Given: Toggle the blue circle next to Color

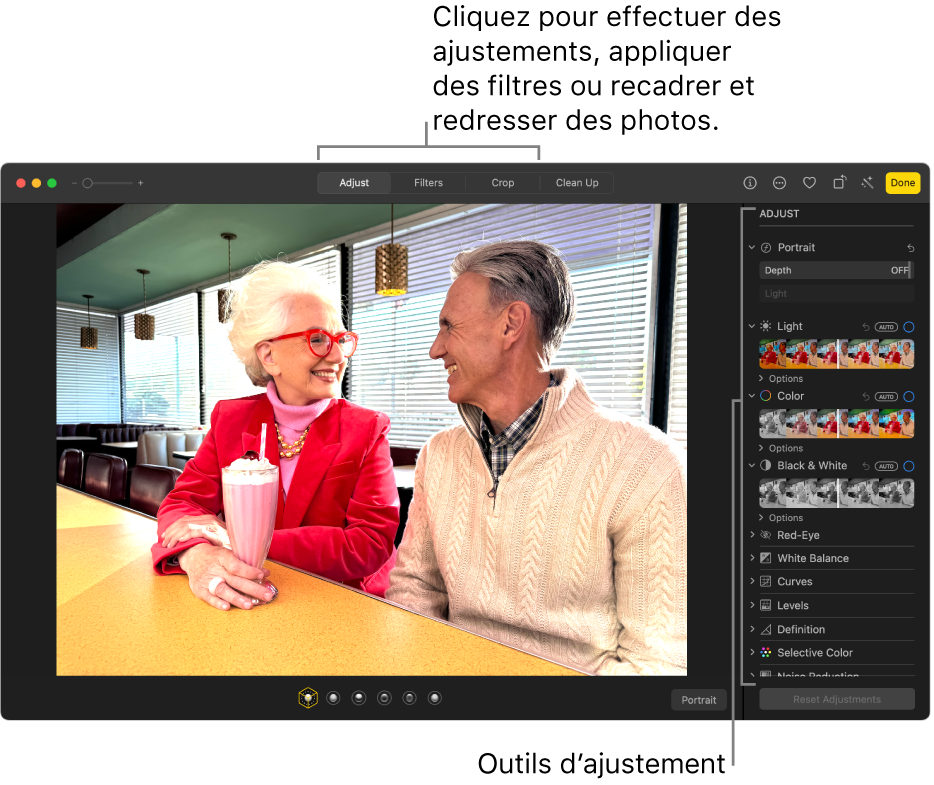Looking at the screenshot, I should [x=908, y=396].
